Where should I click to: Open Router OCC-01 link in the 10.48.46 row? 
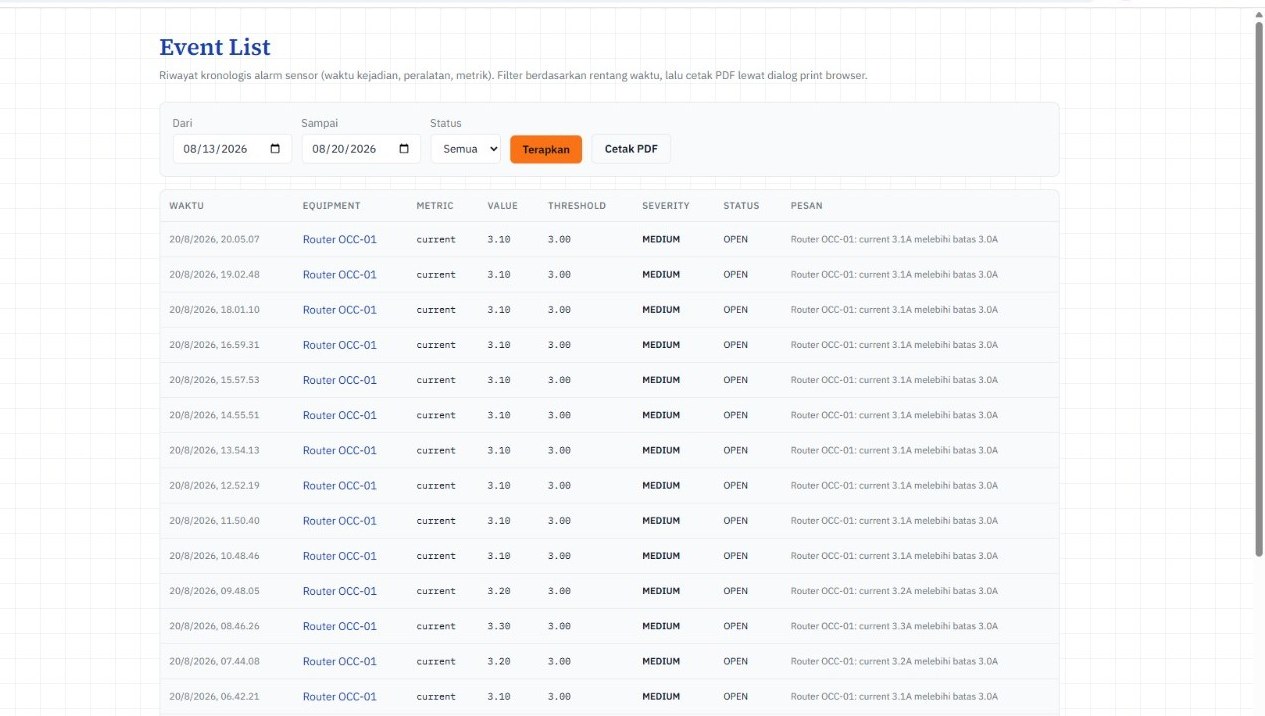point(340,556)
